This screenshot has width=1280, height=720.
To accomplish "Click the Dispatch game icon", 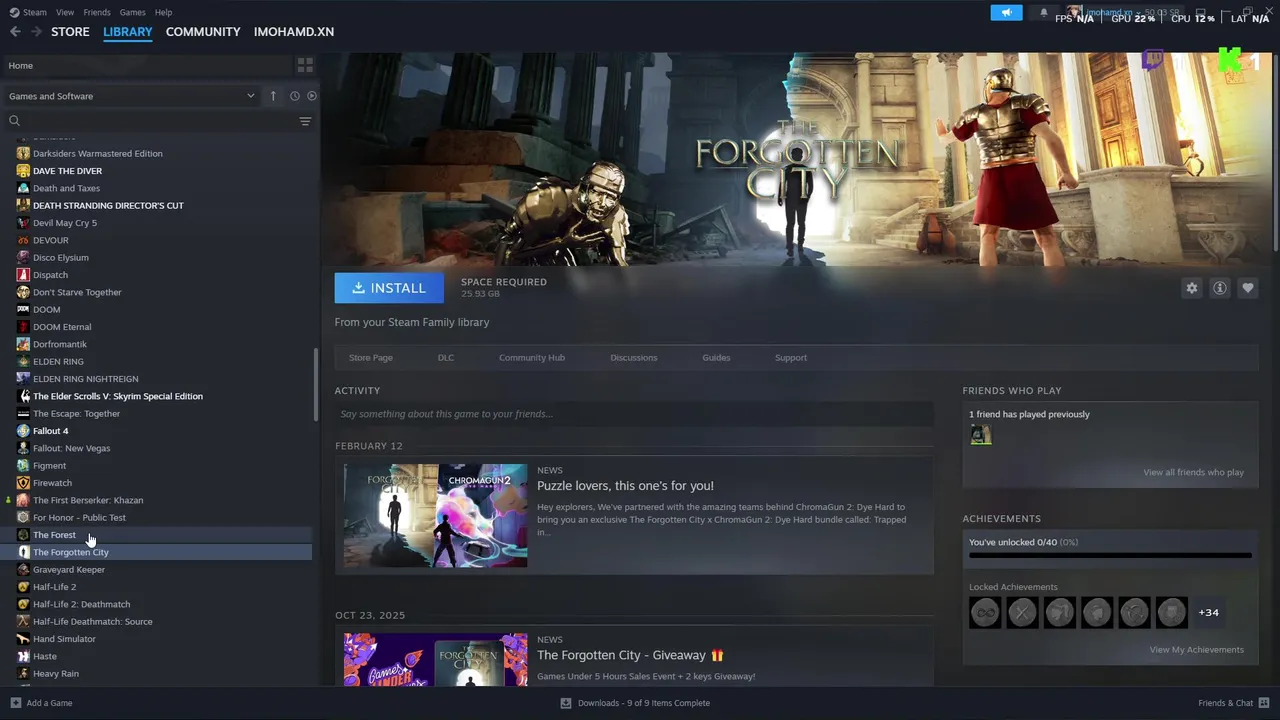I will tap(23, 275).
